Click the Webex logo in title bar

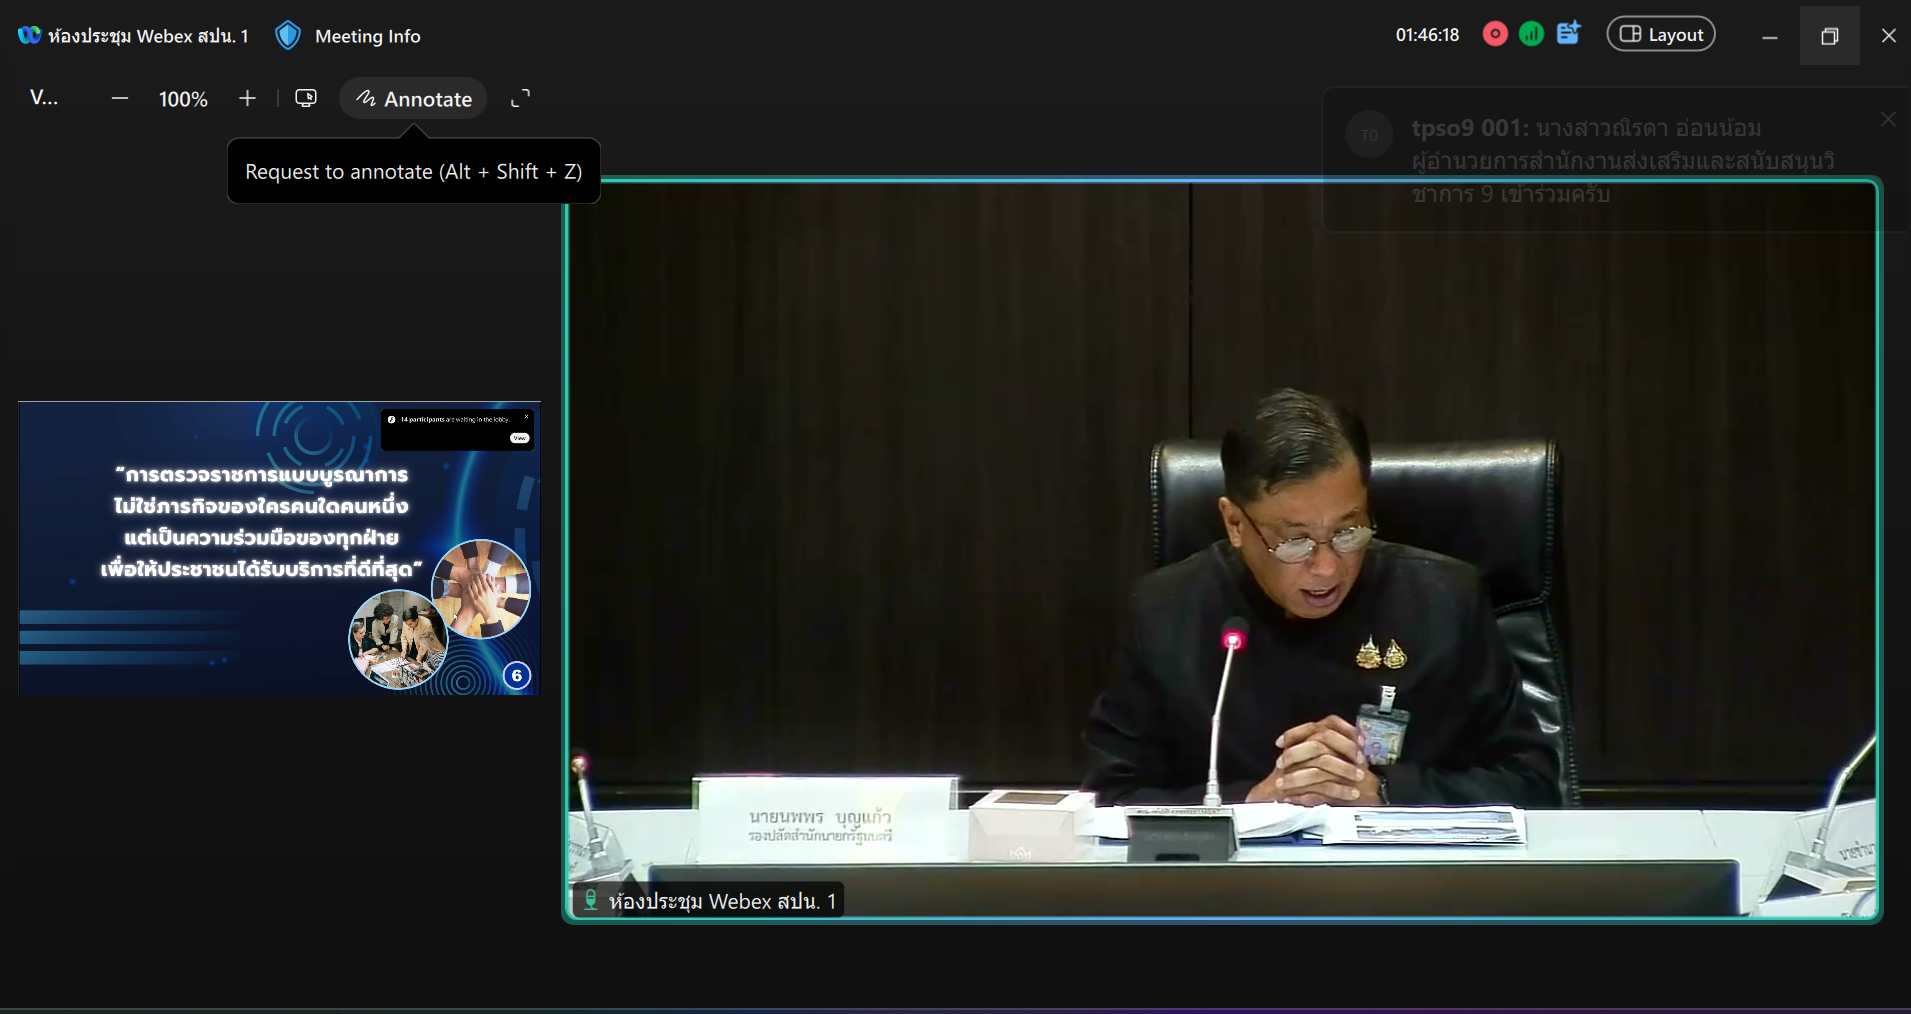pos(29,35)
